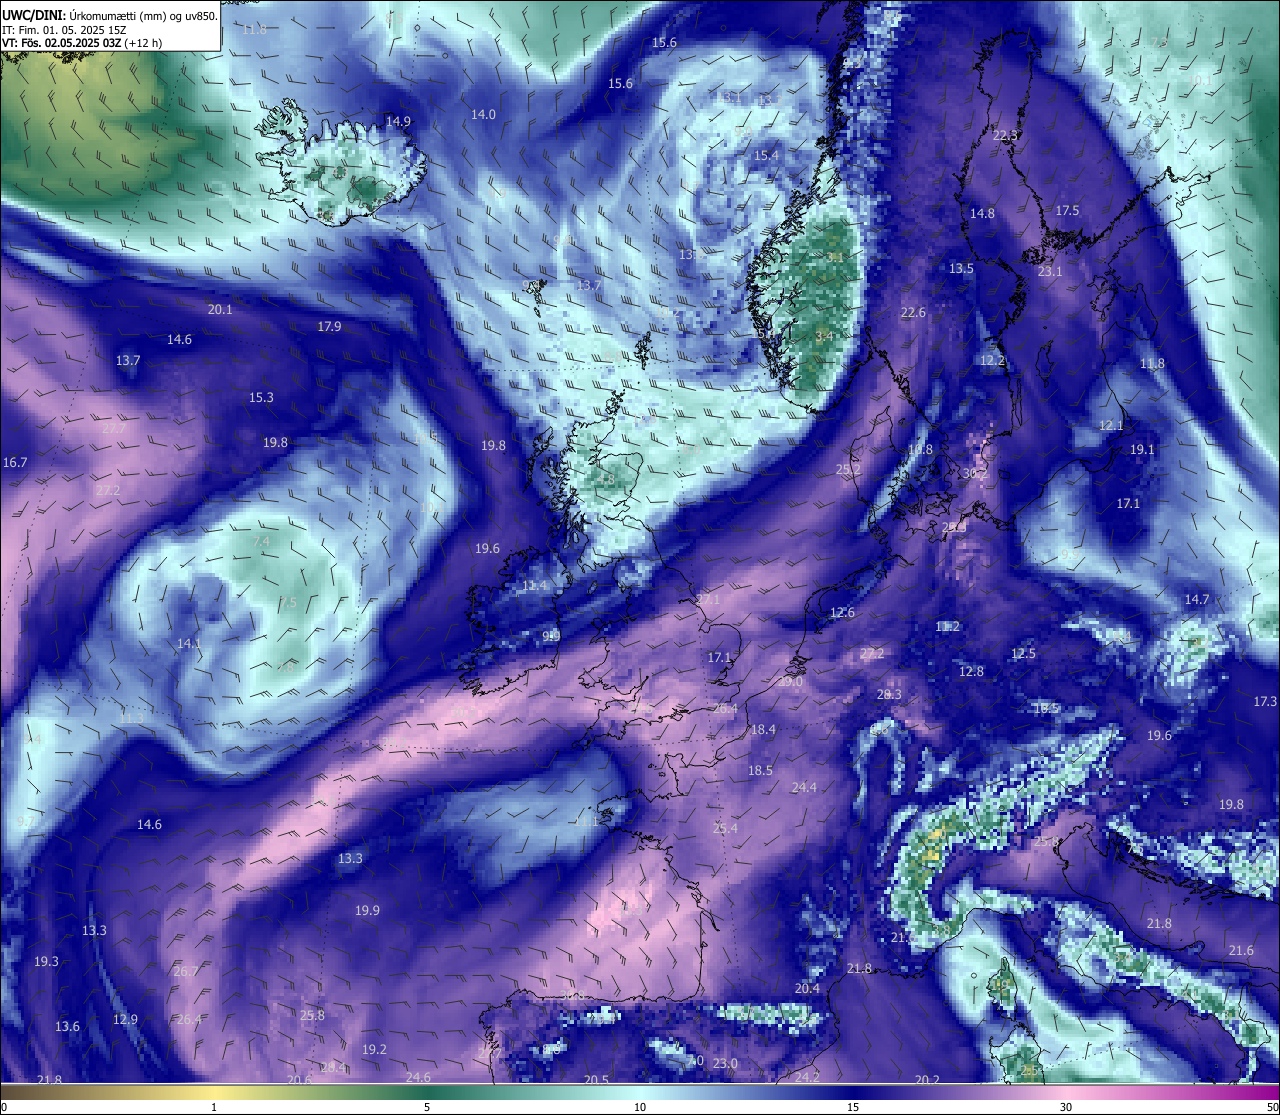Screen dimensions: 1280x1115
Task: Click the colorbar tick label 50
Action: (1272, 1107)
